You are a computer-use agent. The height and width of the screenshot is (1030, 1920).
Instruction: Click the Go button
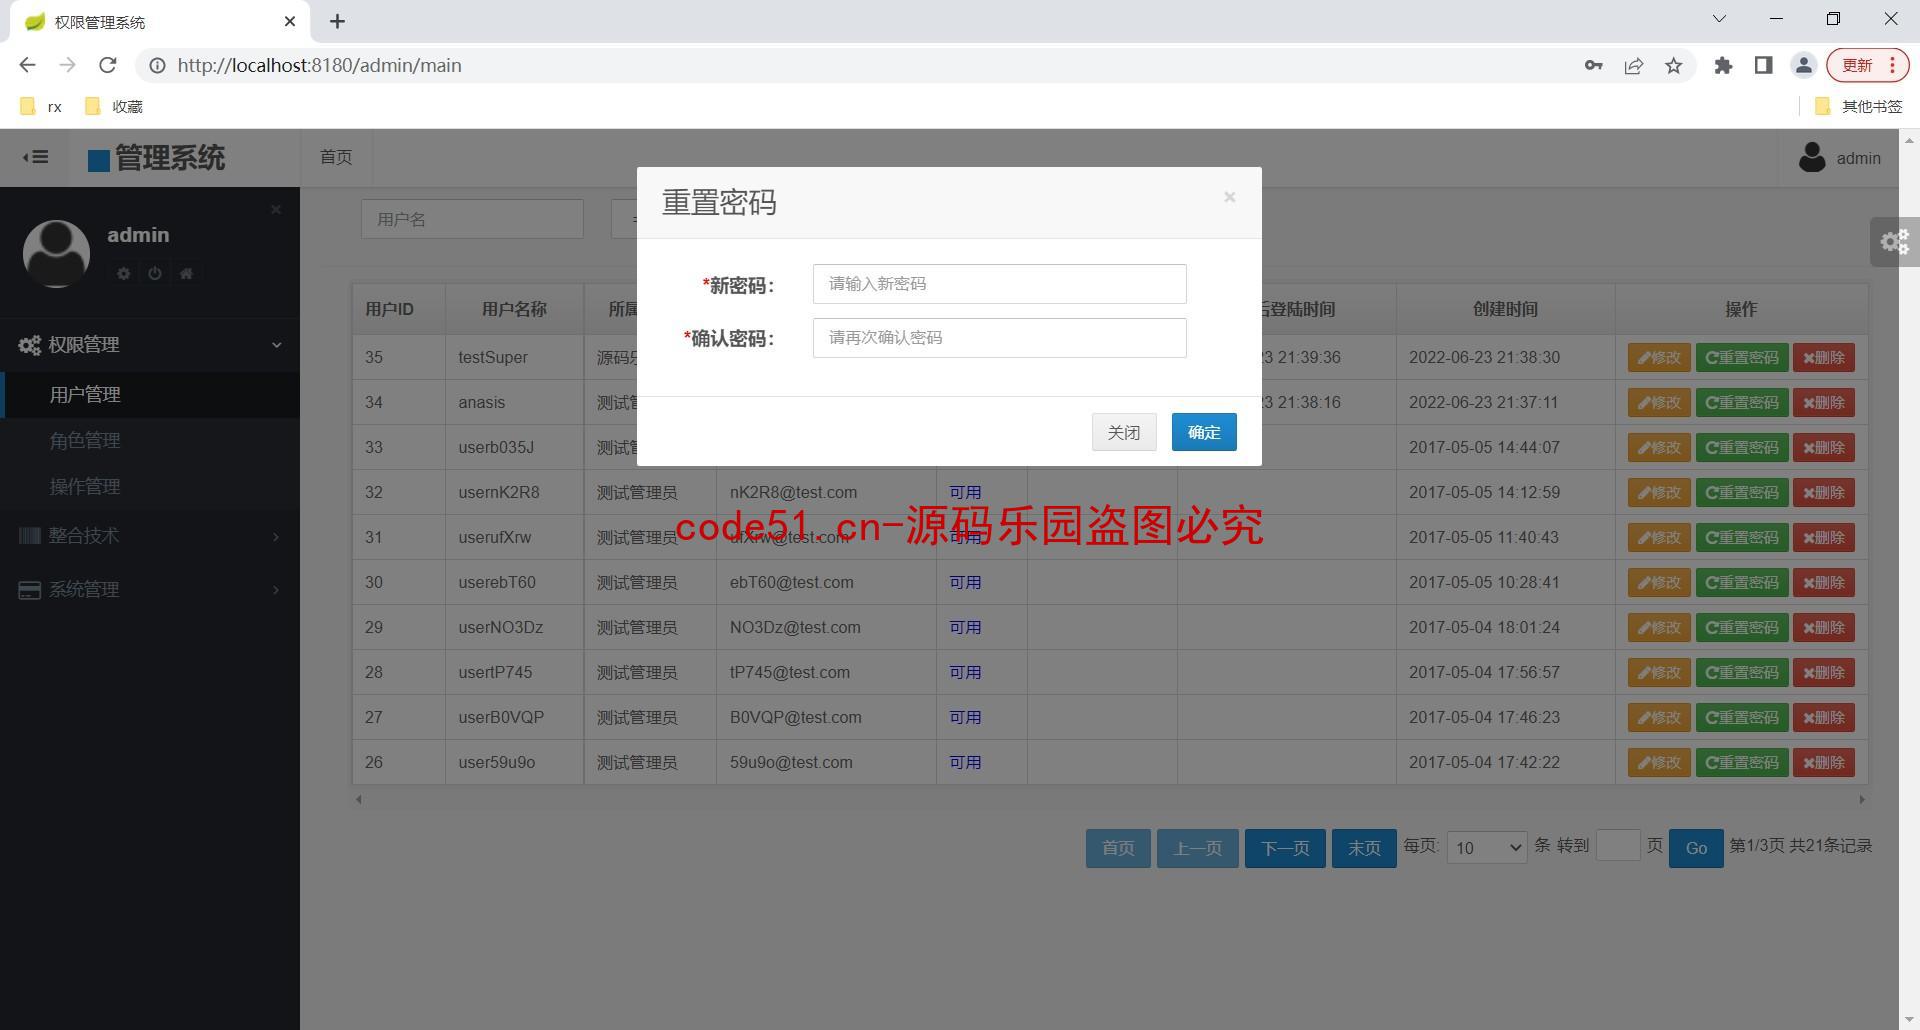click(1696, 848)
